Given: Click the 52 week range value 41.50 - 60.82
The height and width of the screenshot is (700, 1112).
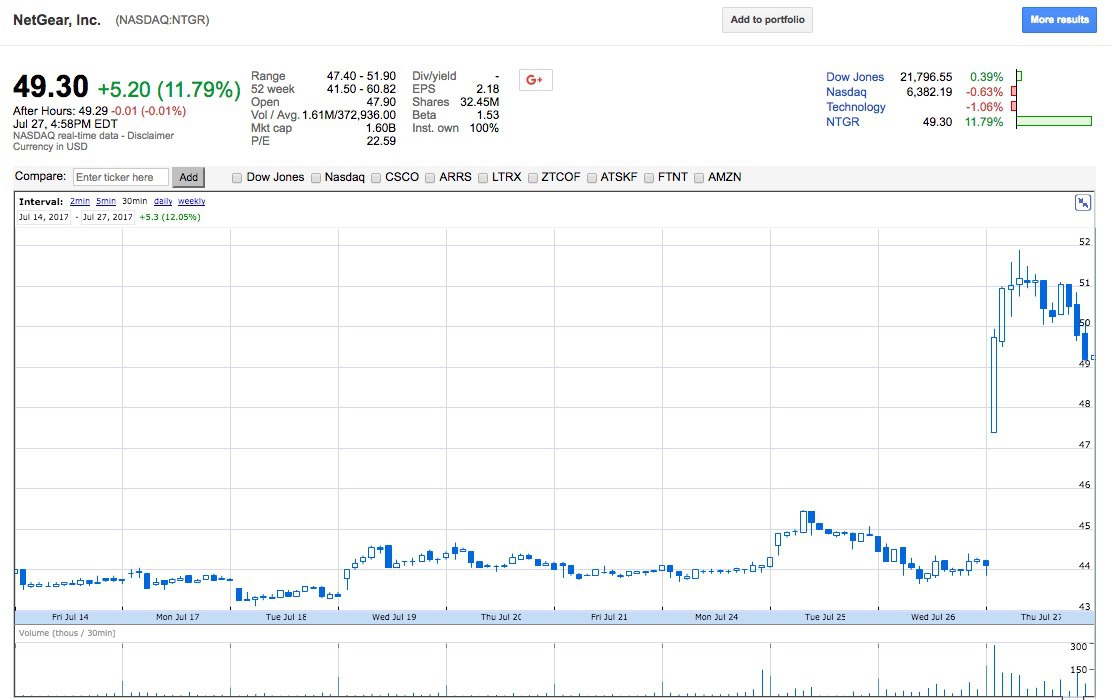Looking at the screenshot, I should click(x=361, y=89).
